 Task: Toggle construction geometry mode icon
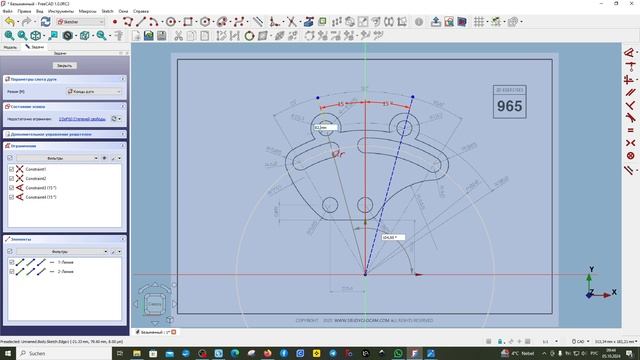coord(258,22)
